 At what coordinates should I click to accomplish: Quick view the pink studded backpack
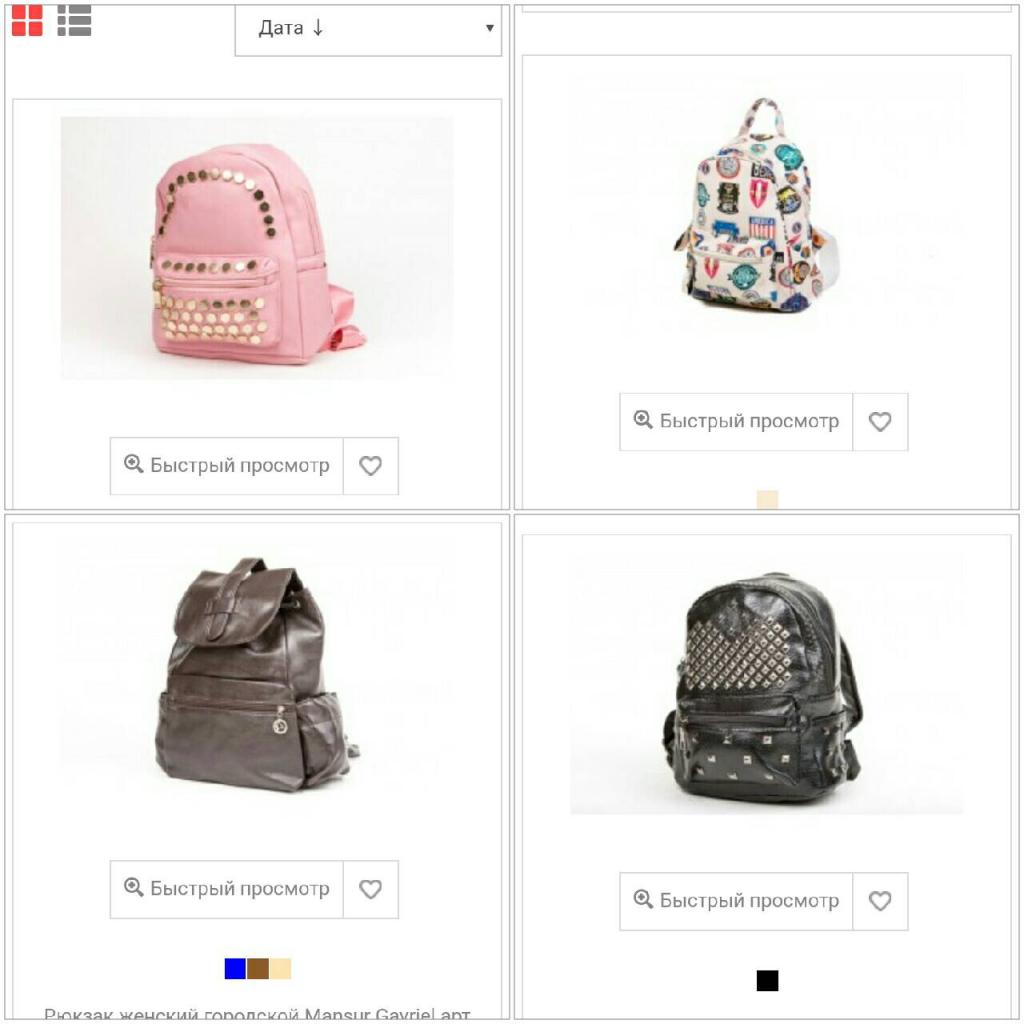pos(227,466)
